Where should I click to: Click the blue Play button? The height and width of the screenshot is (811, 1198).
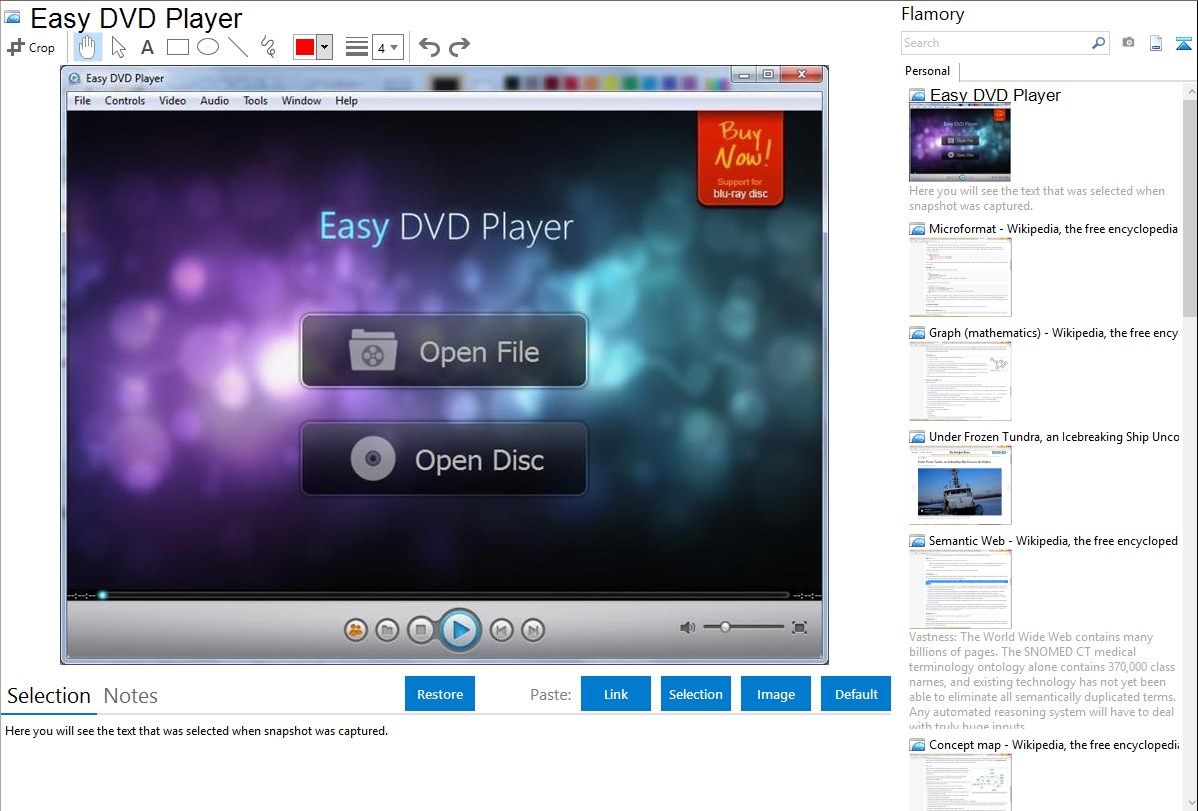pyautogui.click(x=460, y=630)
